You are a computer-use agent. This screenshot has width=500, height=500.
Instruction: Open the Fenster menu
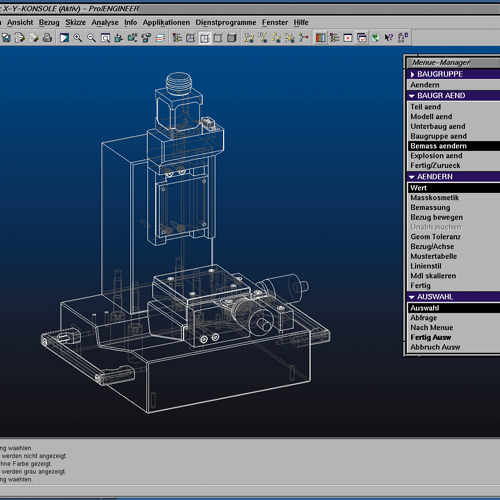click(275, 22)
